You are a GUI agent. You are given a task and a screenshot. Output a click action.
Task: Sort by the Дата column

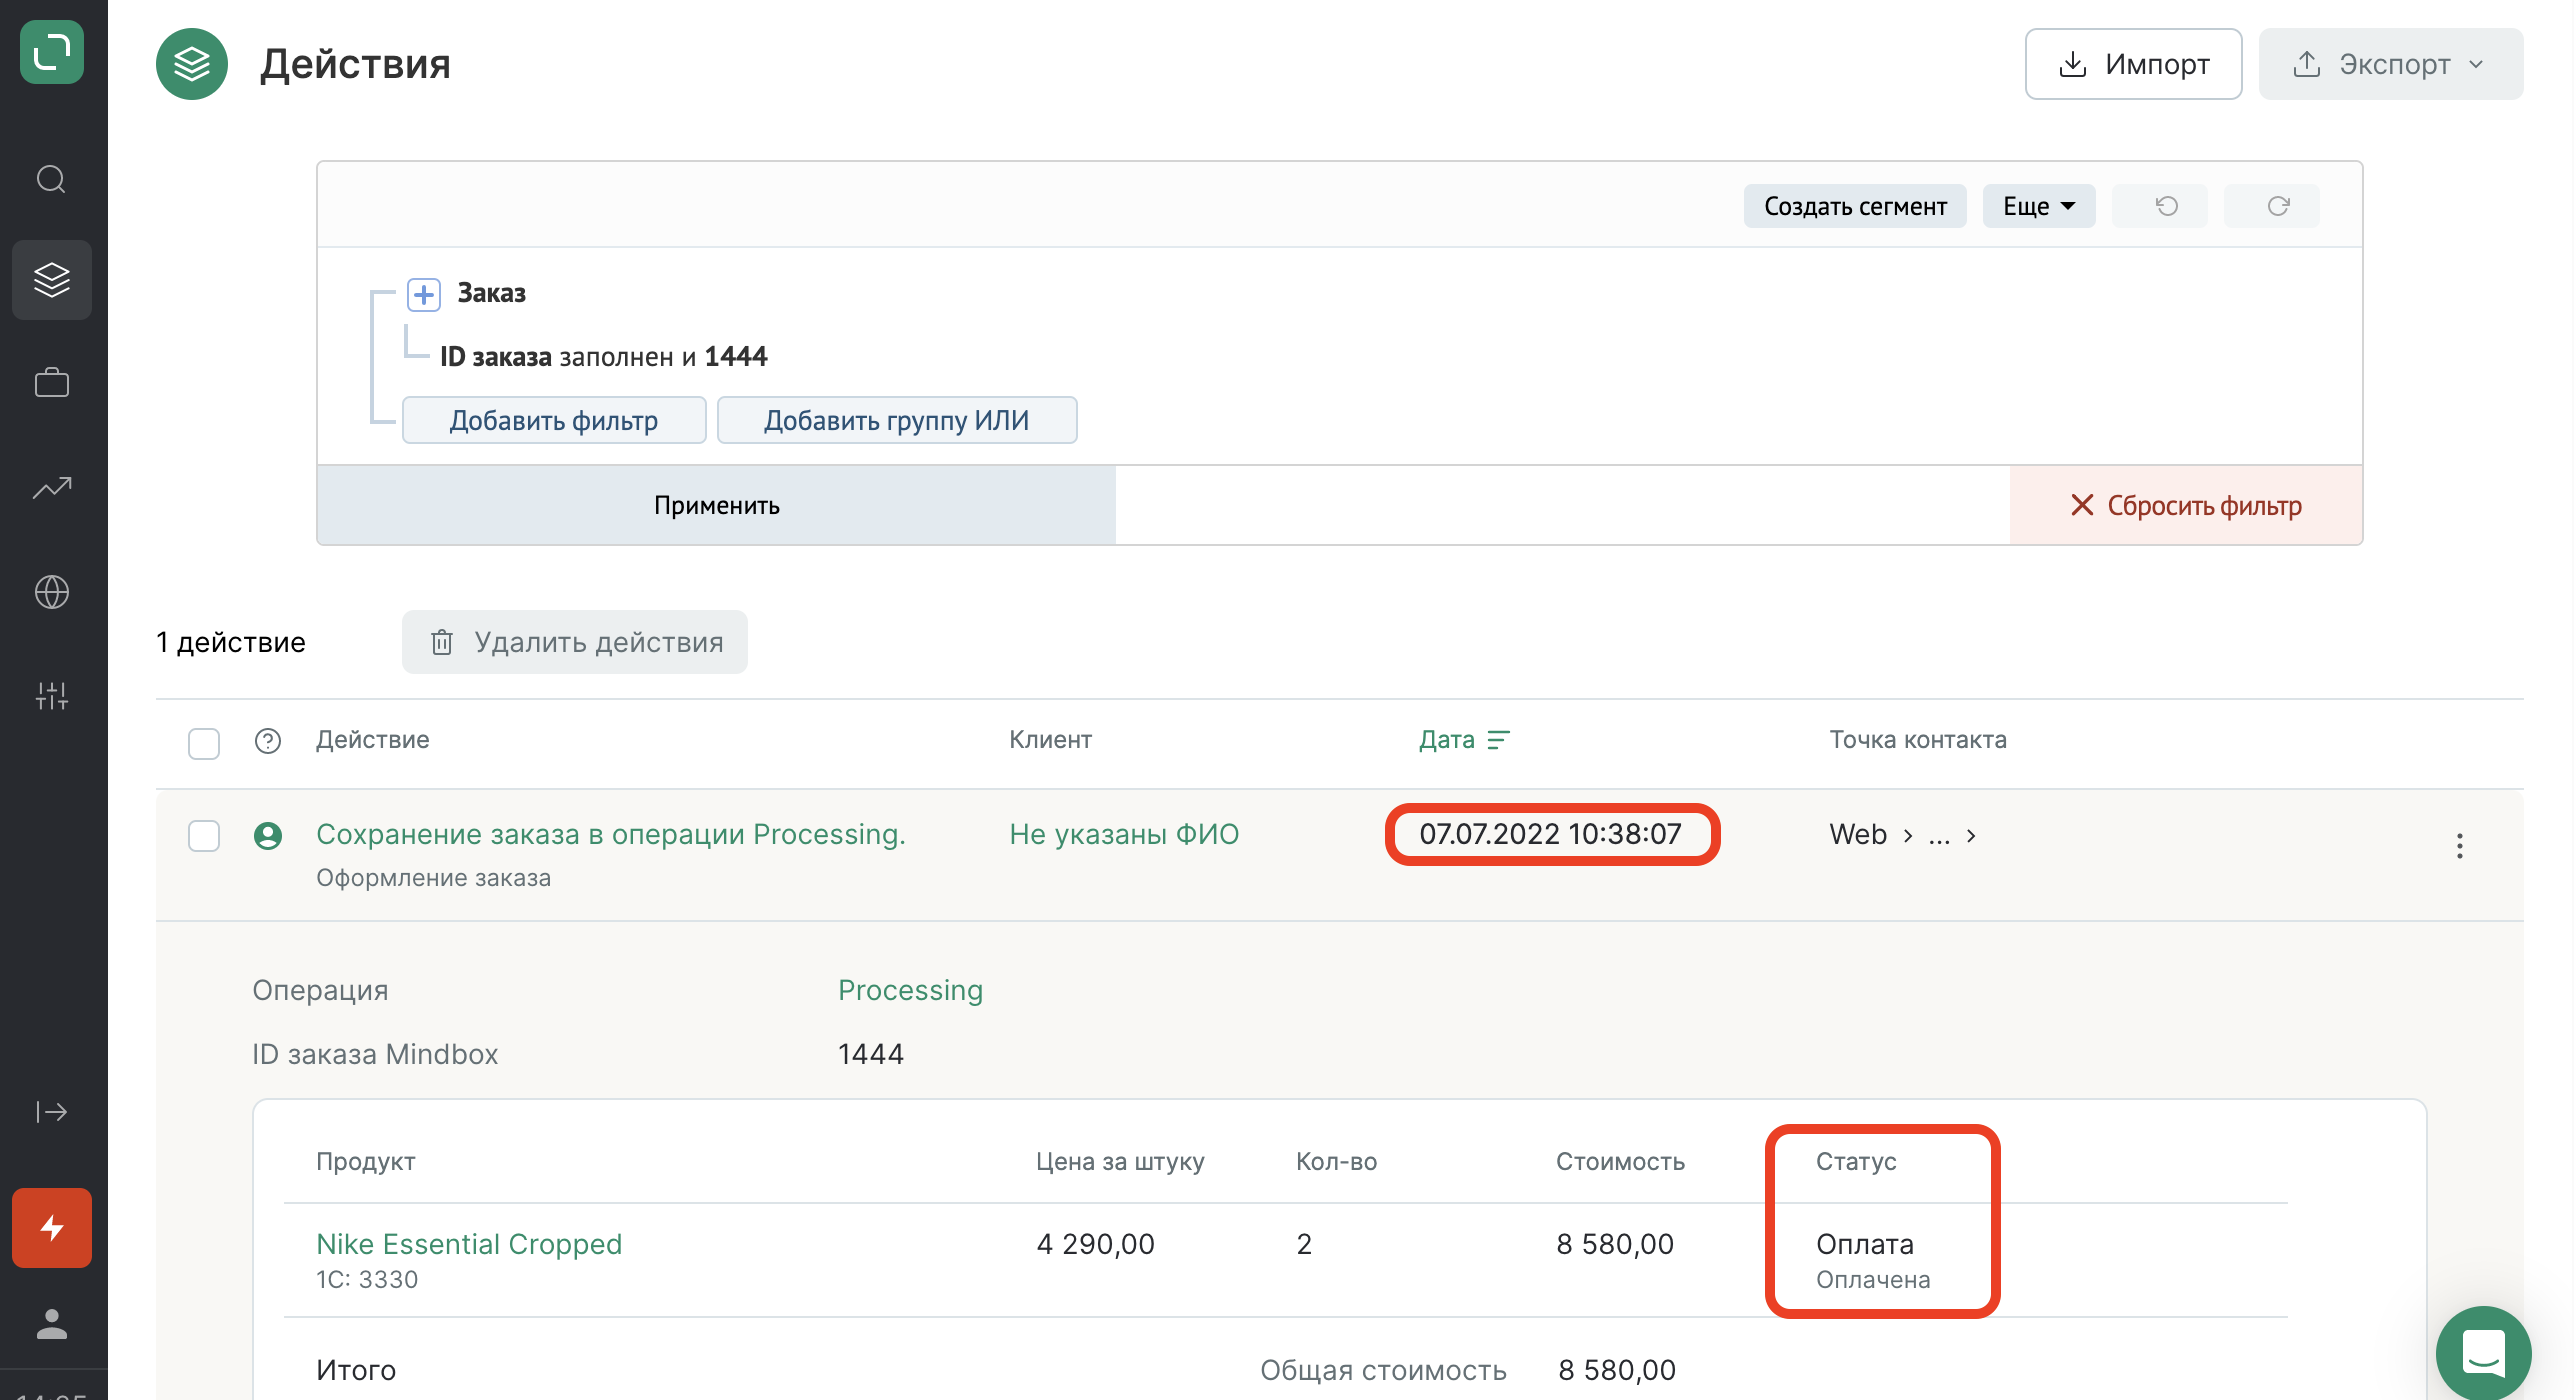(x=1464, y=740)
